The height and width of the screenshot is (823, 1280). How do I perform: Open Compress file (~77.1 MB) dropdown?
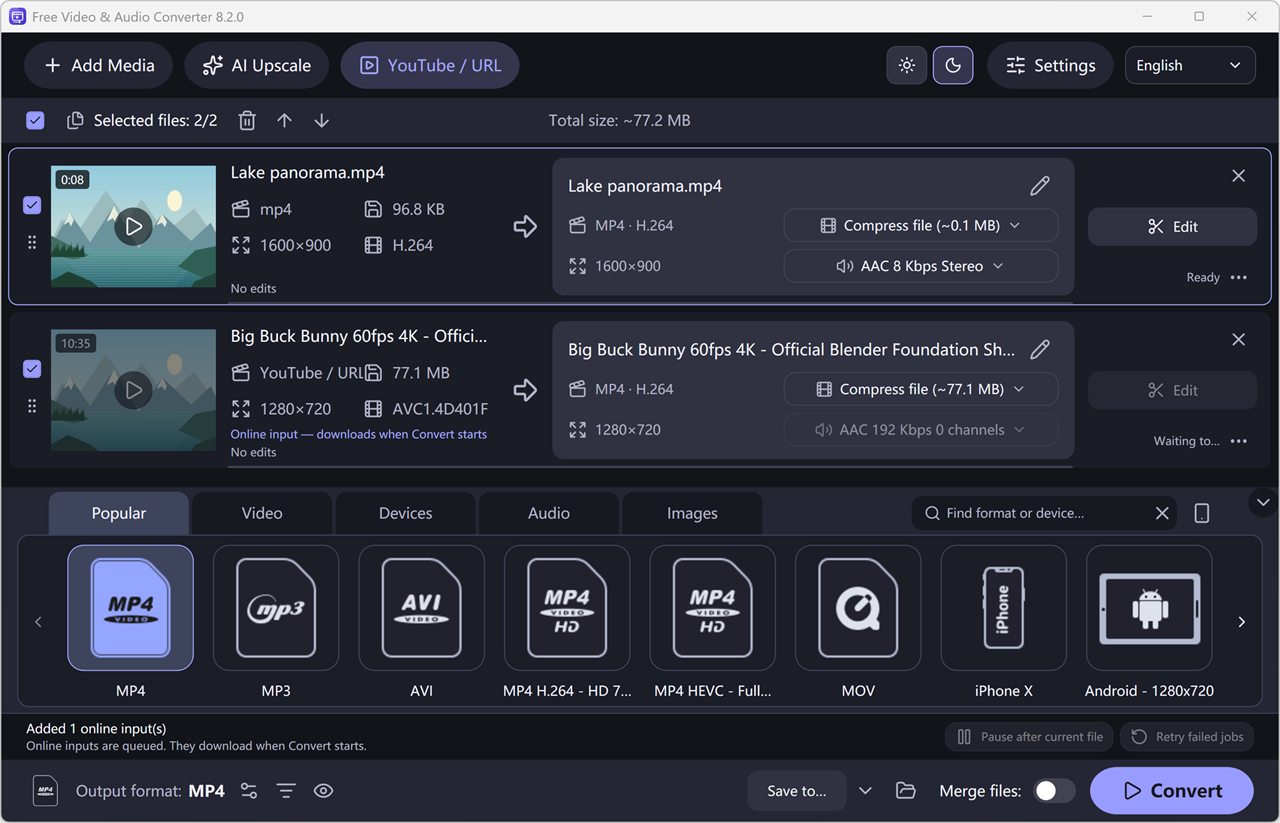tap(920, 389)
